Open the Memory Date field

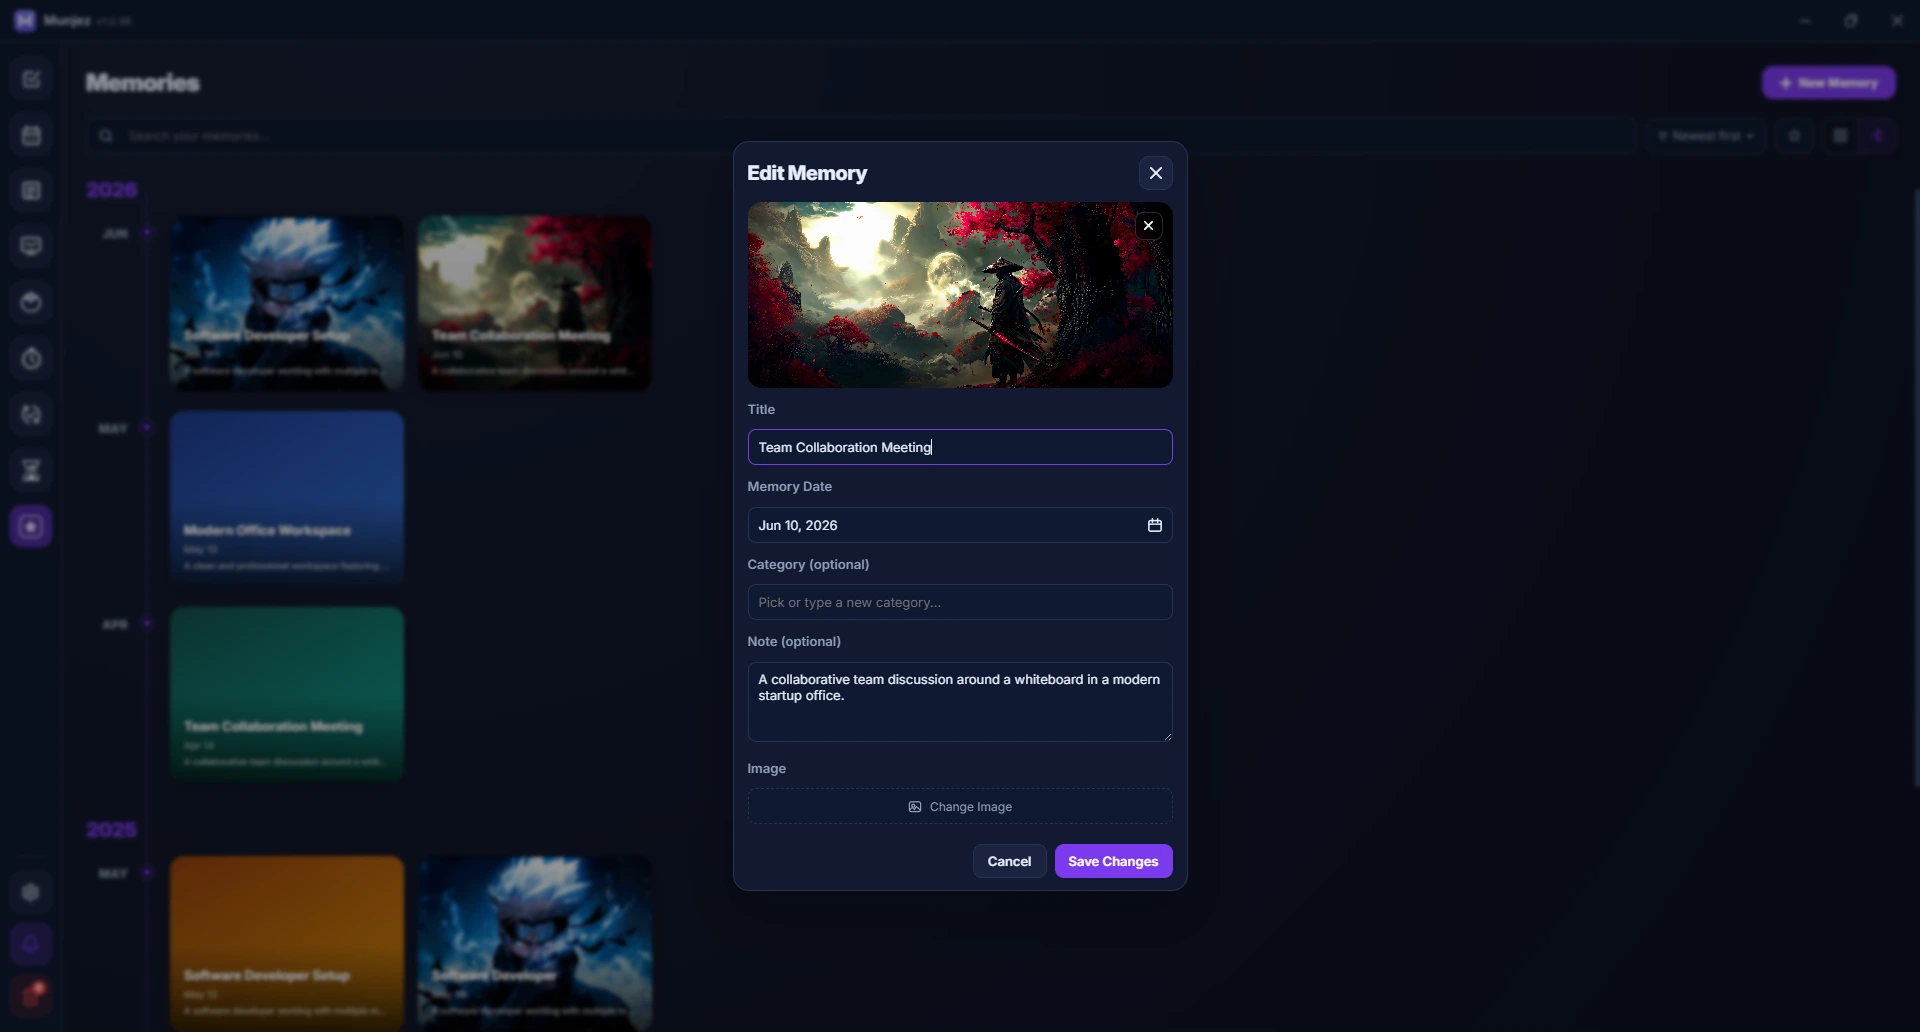960,525
